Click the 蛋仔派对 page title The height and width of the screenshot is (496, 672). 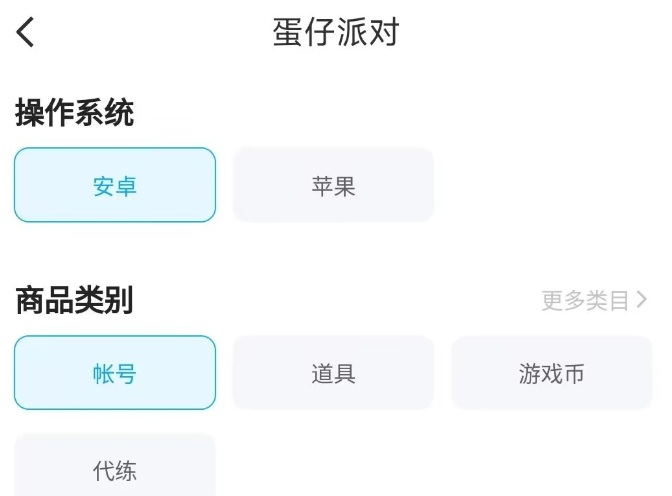coord(336,32)
